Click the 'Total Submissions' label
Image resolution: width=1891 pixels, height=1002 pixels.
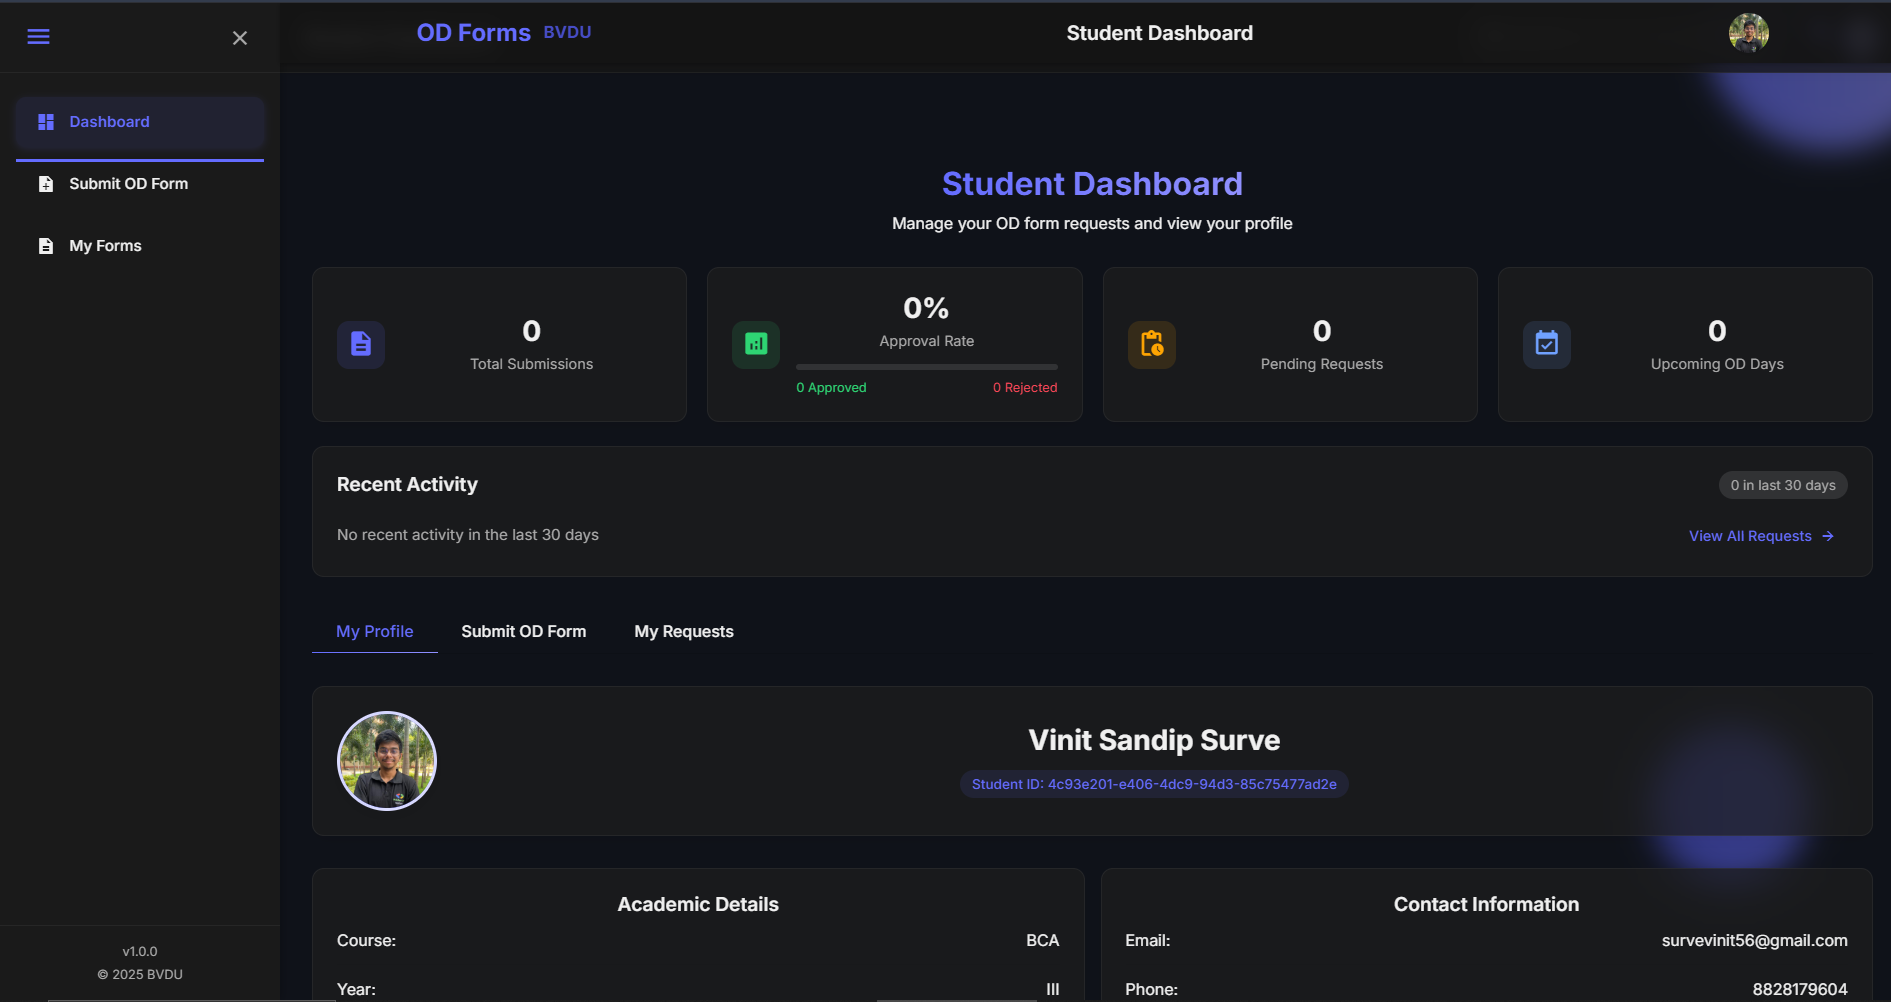(x=532, y=364)
